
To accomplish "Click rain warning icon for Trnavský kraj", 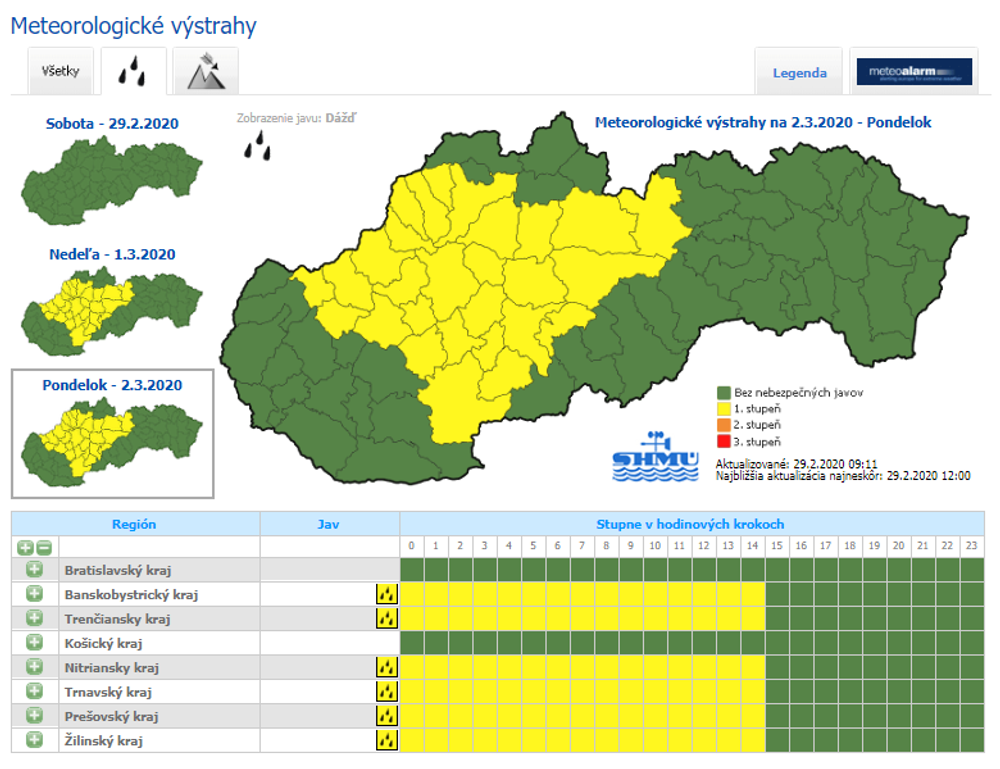I will [386, 692].
